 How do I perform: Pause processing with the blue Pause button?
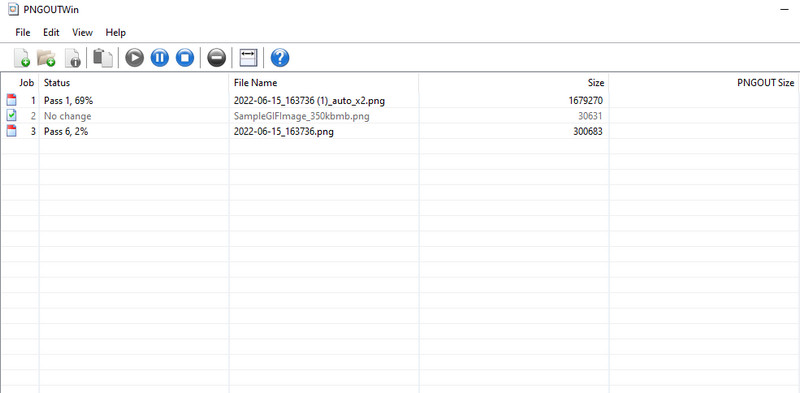point(160,58)
